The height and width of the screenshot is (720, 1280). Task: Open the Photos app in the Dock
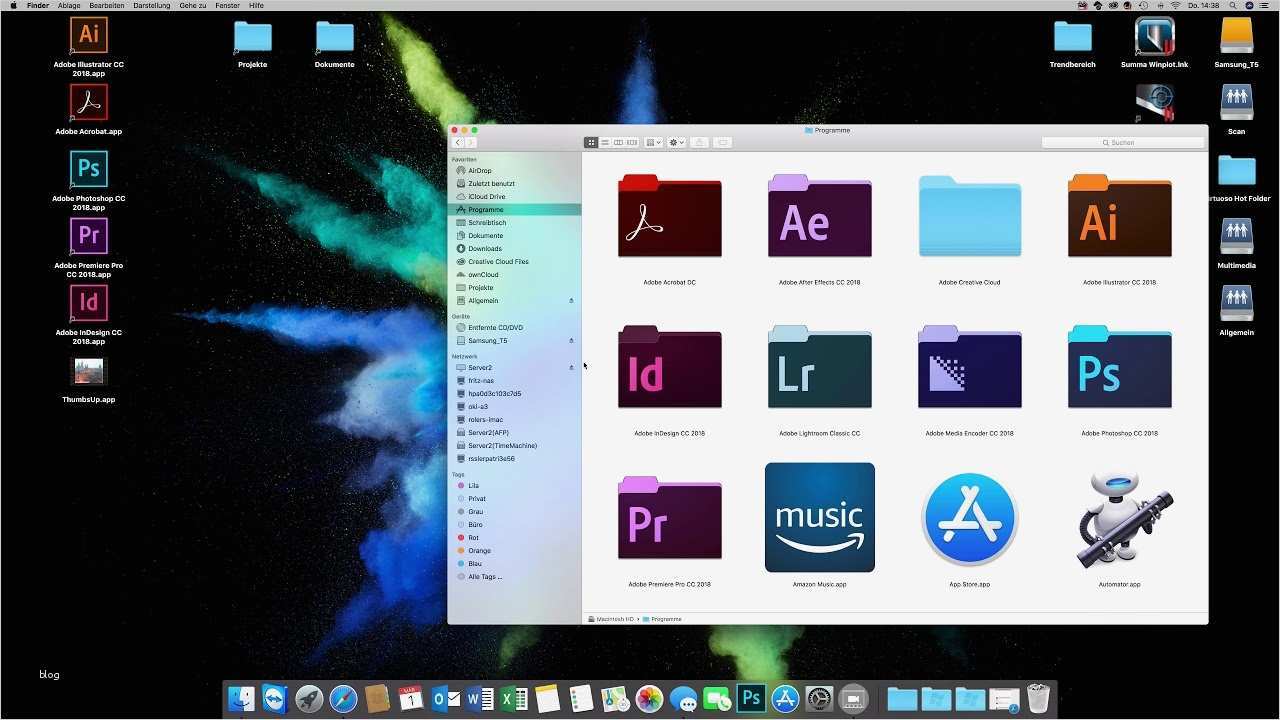tap(650, 699)
